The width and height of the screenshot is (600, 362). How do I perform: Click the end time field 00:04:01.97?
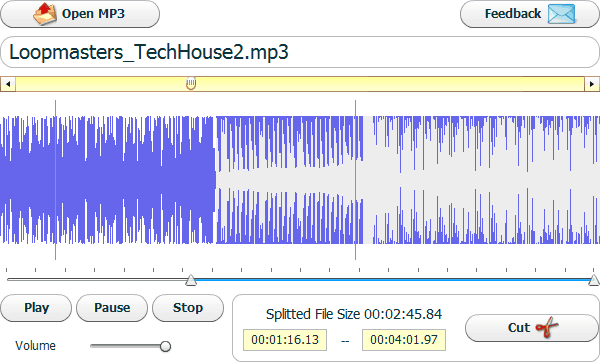[404, 340]
